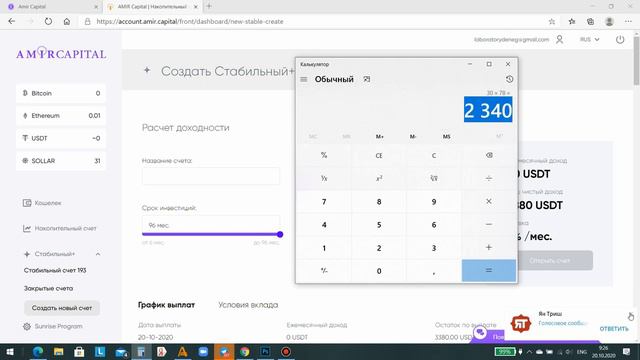Viewport: 640px width, 360px height.
Task: Click the minus key on calculator
Action: (x=489, y=224)
